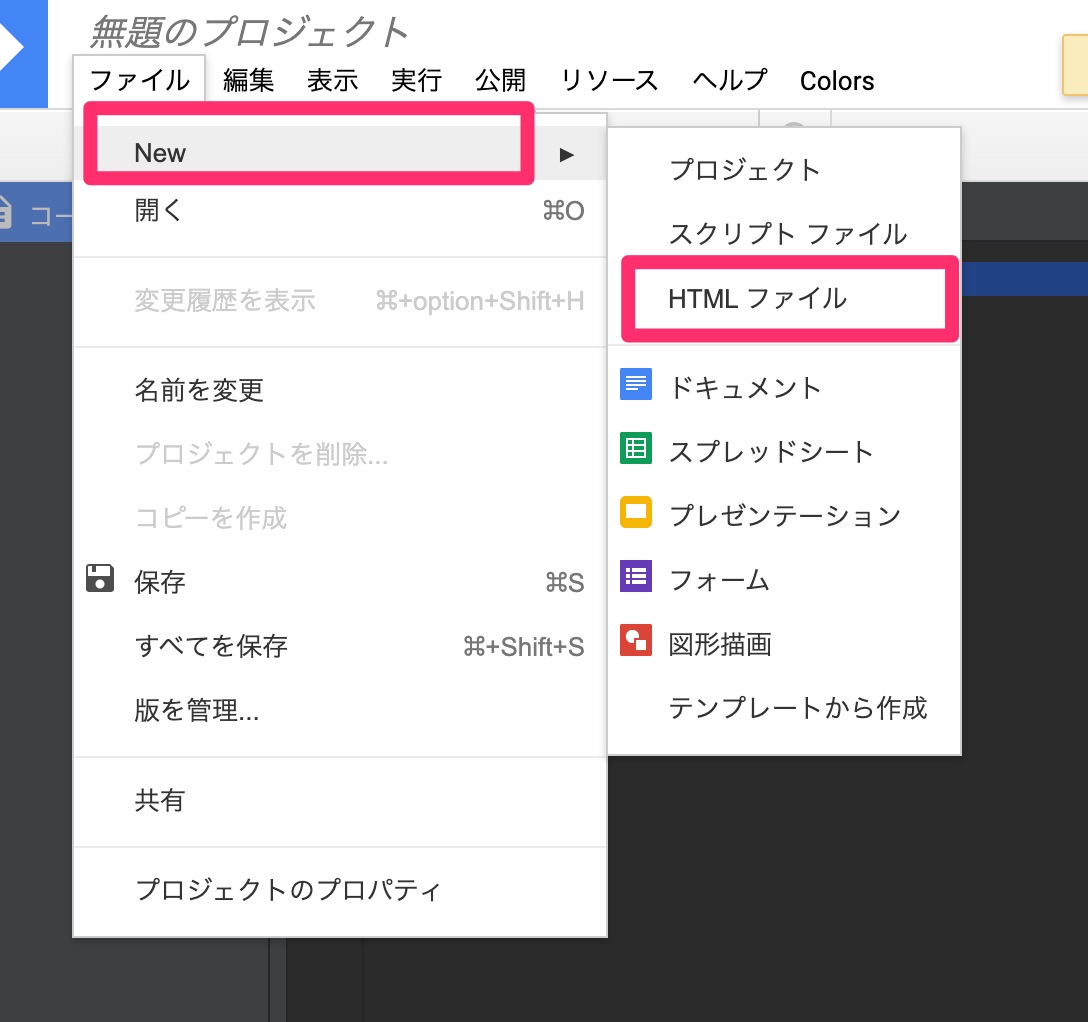1088x1022 pixels.
Task: Click the blue Apps Script arrow logo
Action: (x=20, y=52)
